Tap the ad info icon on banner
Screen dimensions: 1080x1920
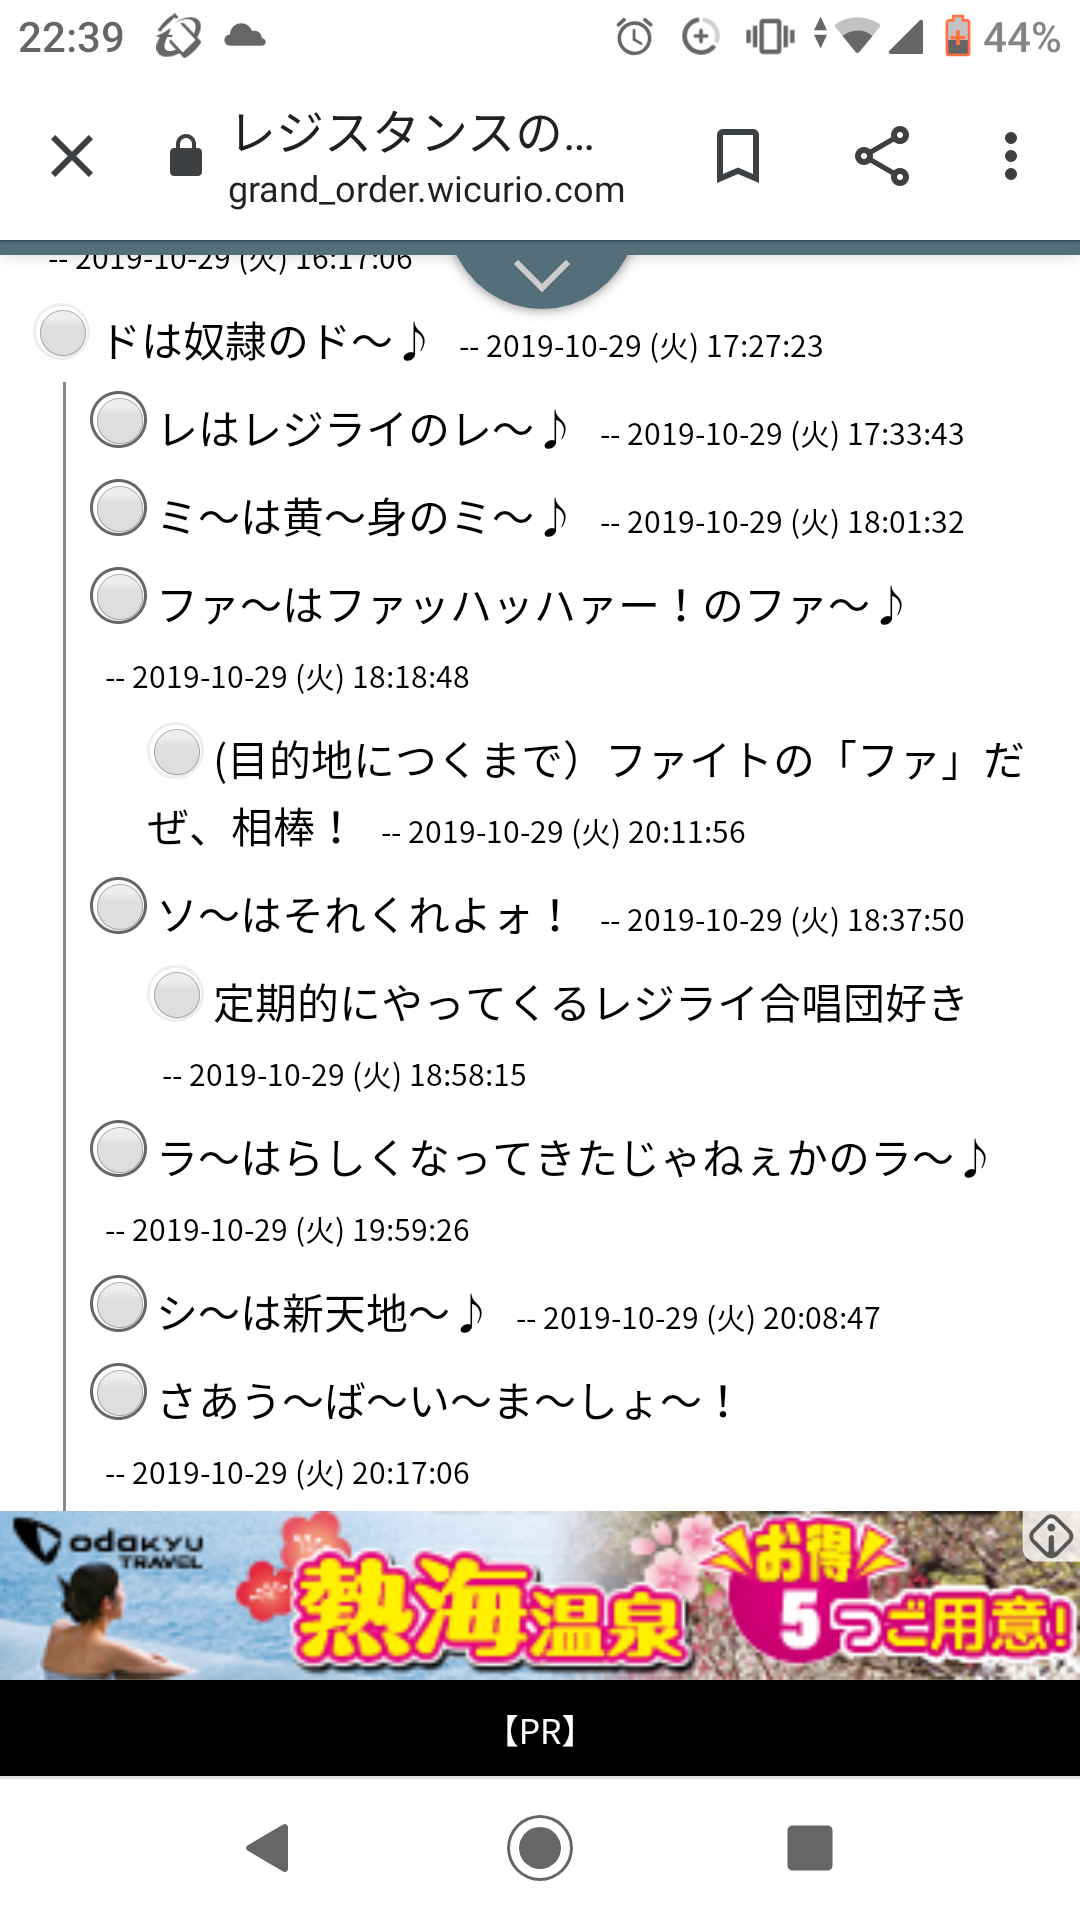coord(1051,1536)
